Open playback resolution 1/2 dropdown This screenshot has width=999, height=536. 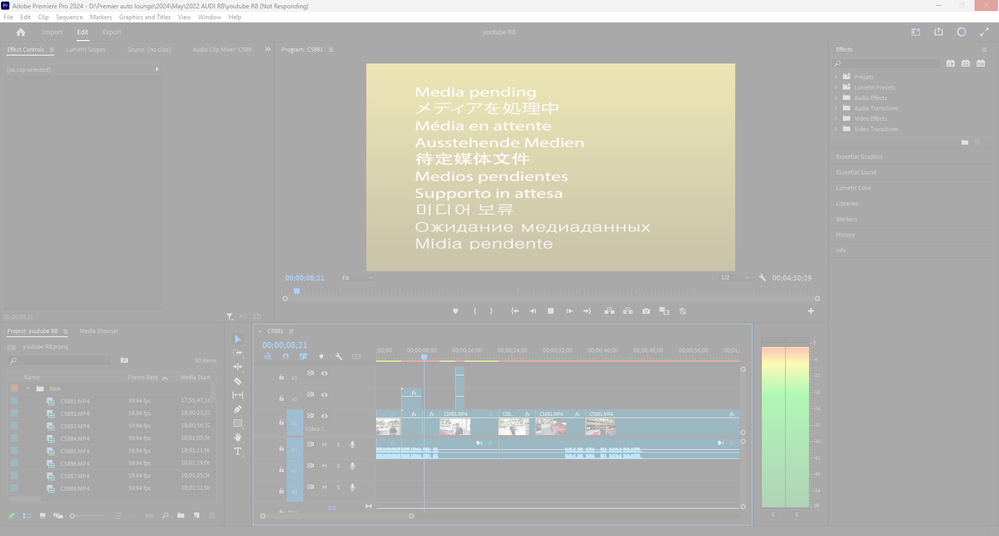click(x=735, y=278)
